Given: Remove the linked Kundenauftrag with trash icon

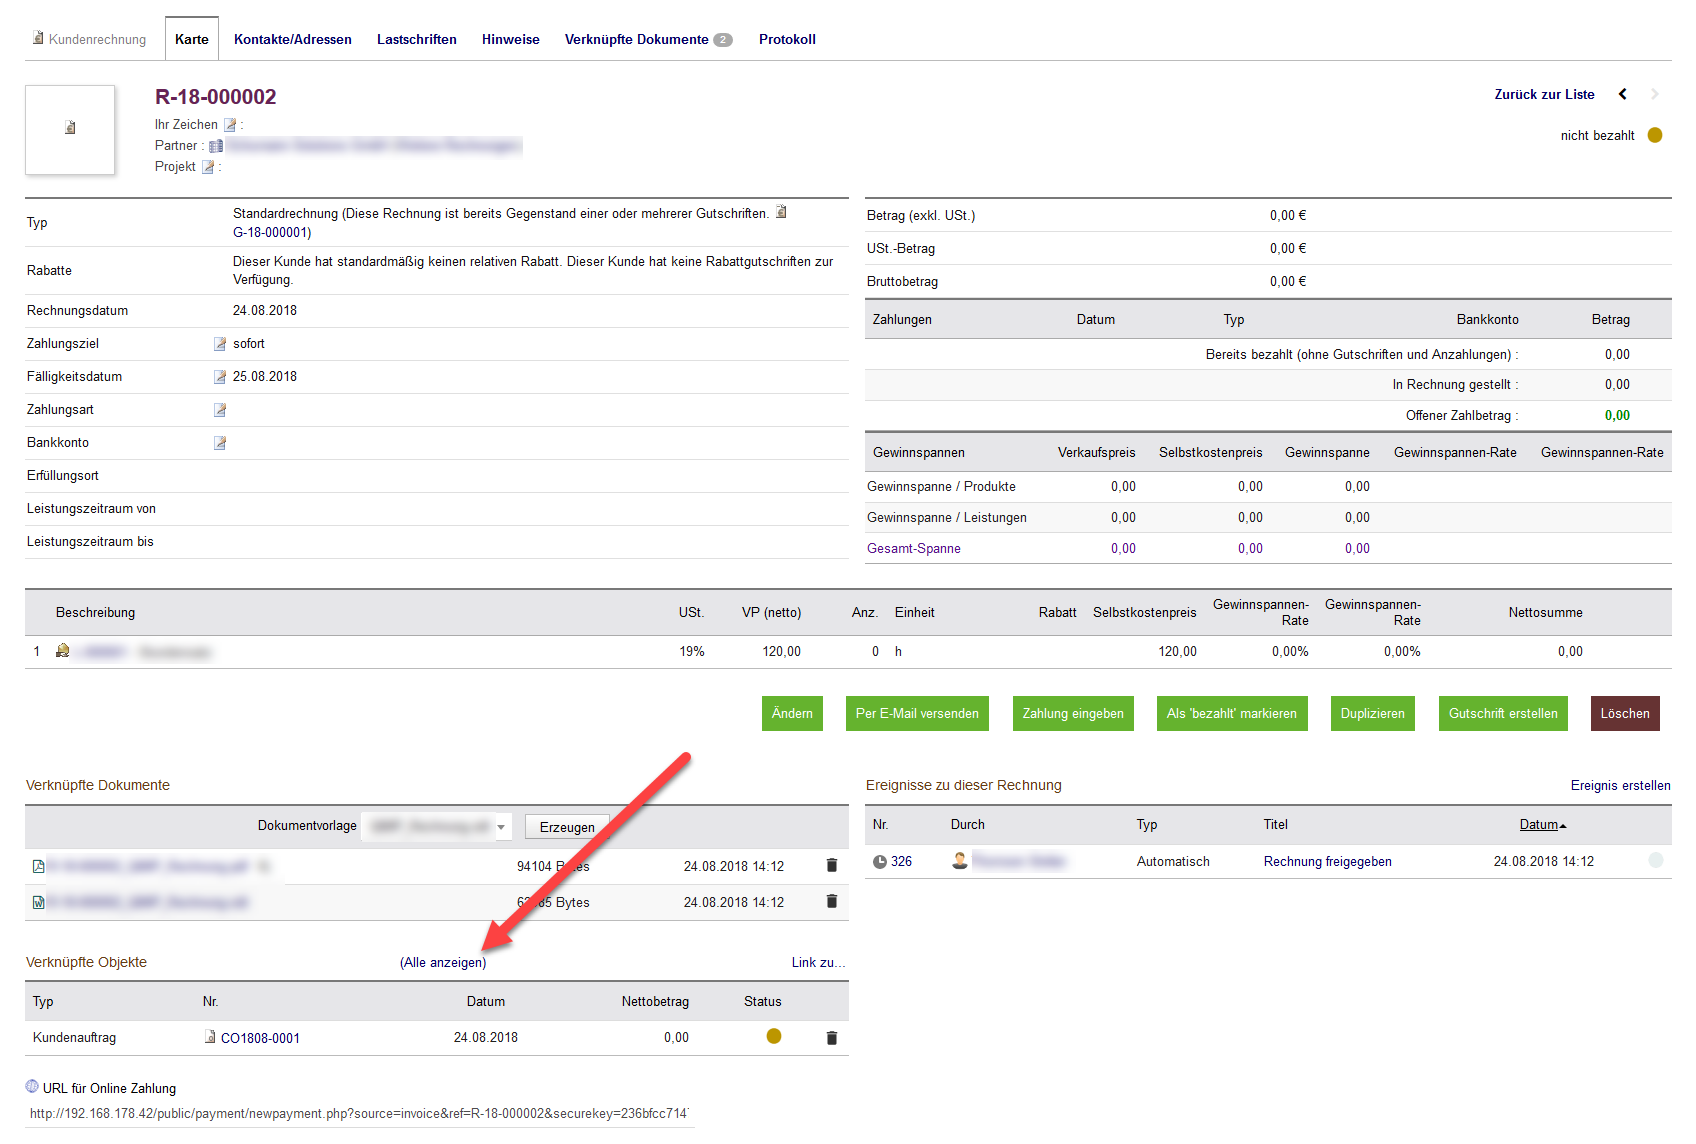Looking at the screenshot, I should [831, 1038].
